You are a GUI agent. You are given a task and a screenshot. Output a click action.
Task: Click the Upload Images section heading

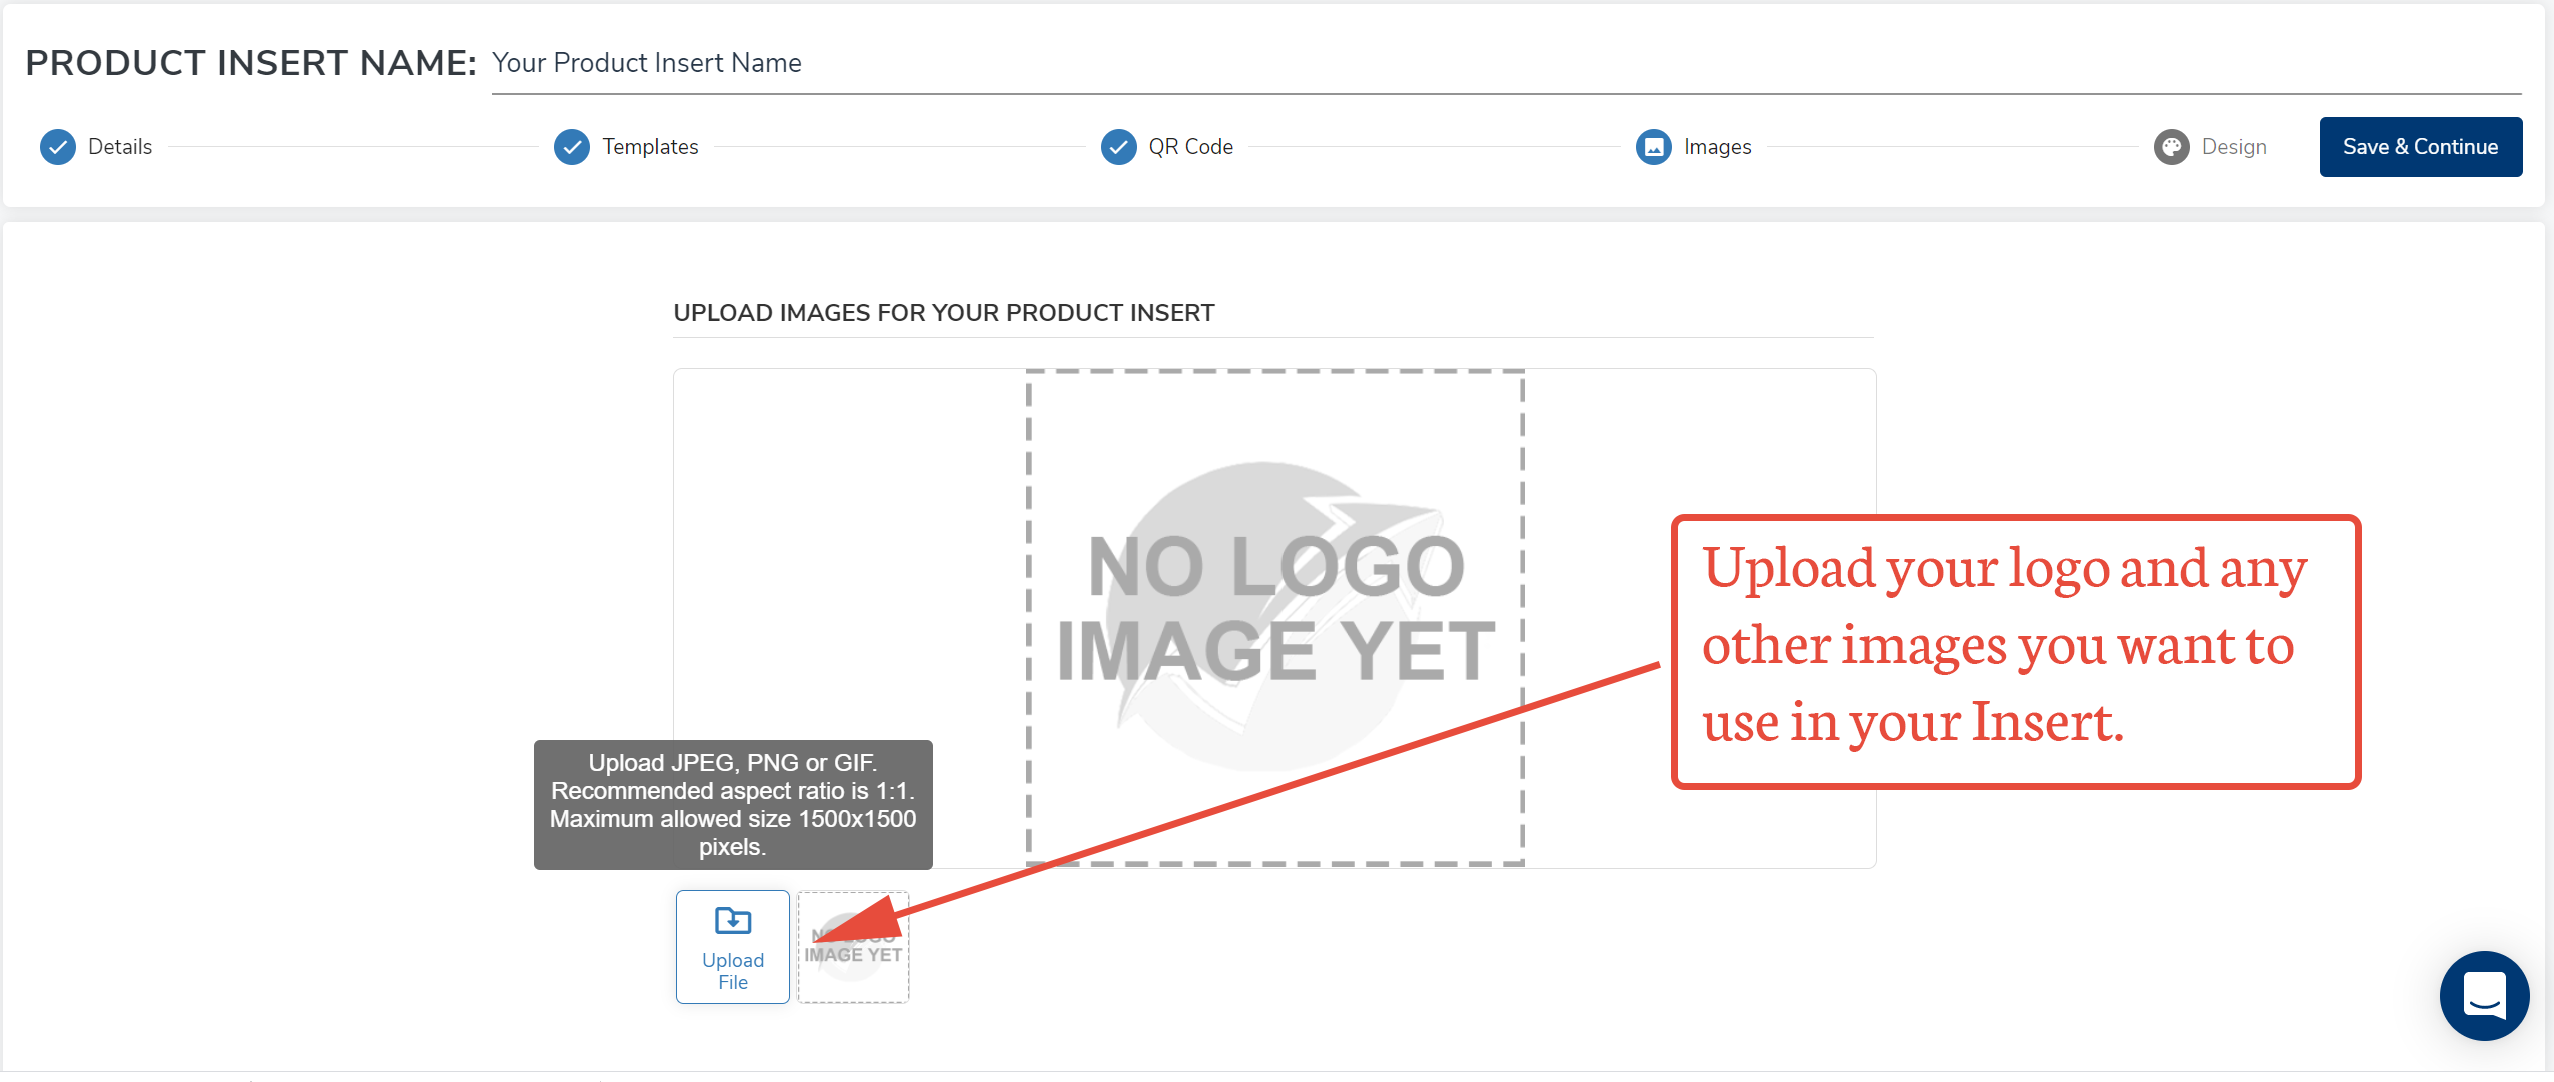pyautogui.click(x=943, y=313)
